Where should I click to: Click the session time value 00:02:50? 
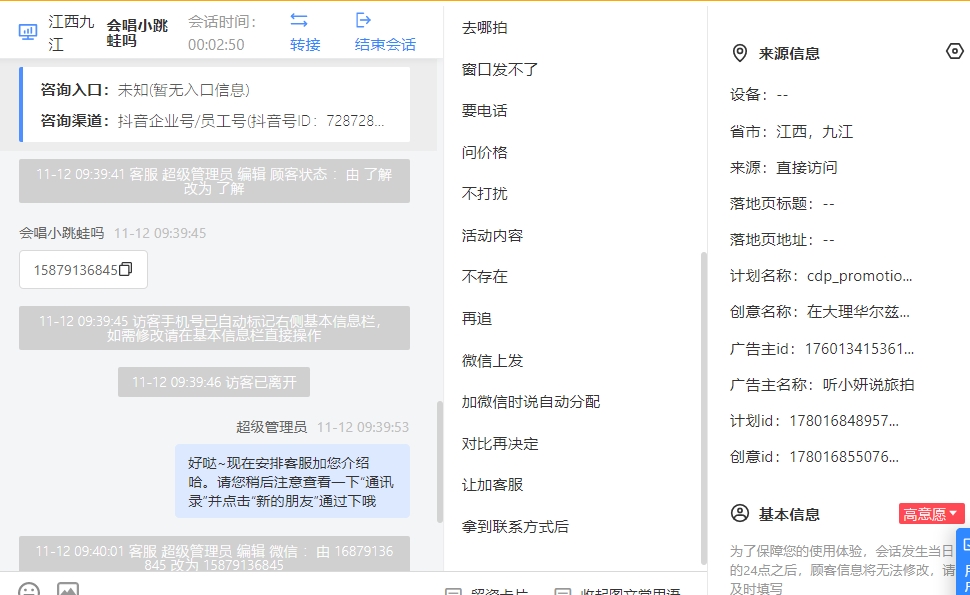click(x=216, y=45)
